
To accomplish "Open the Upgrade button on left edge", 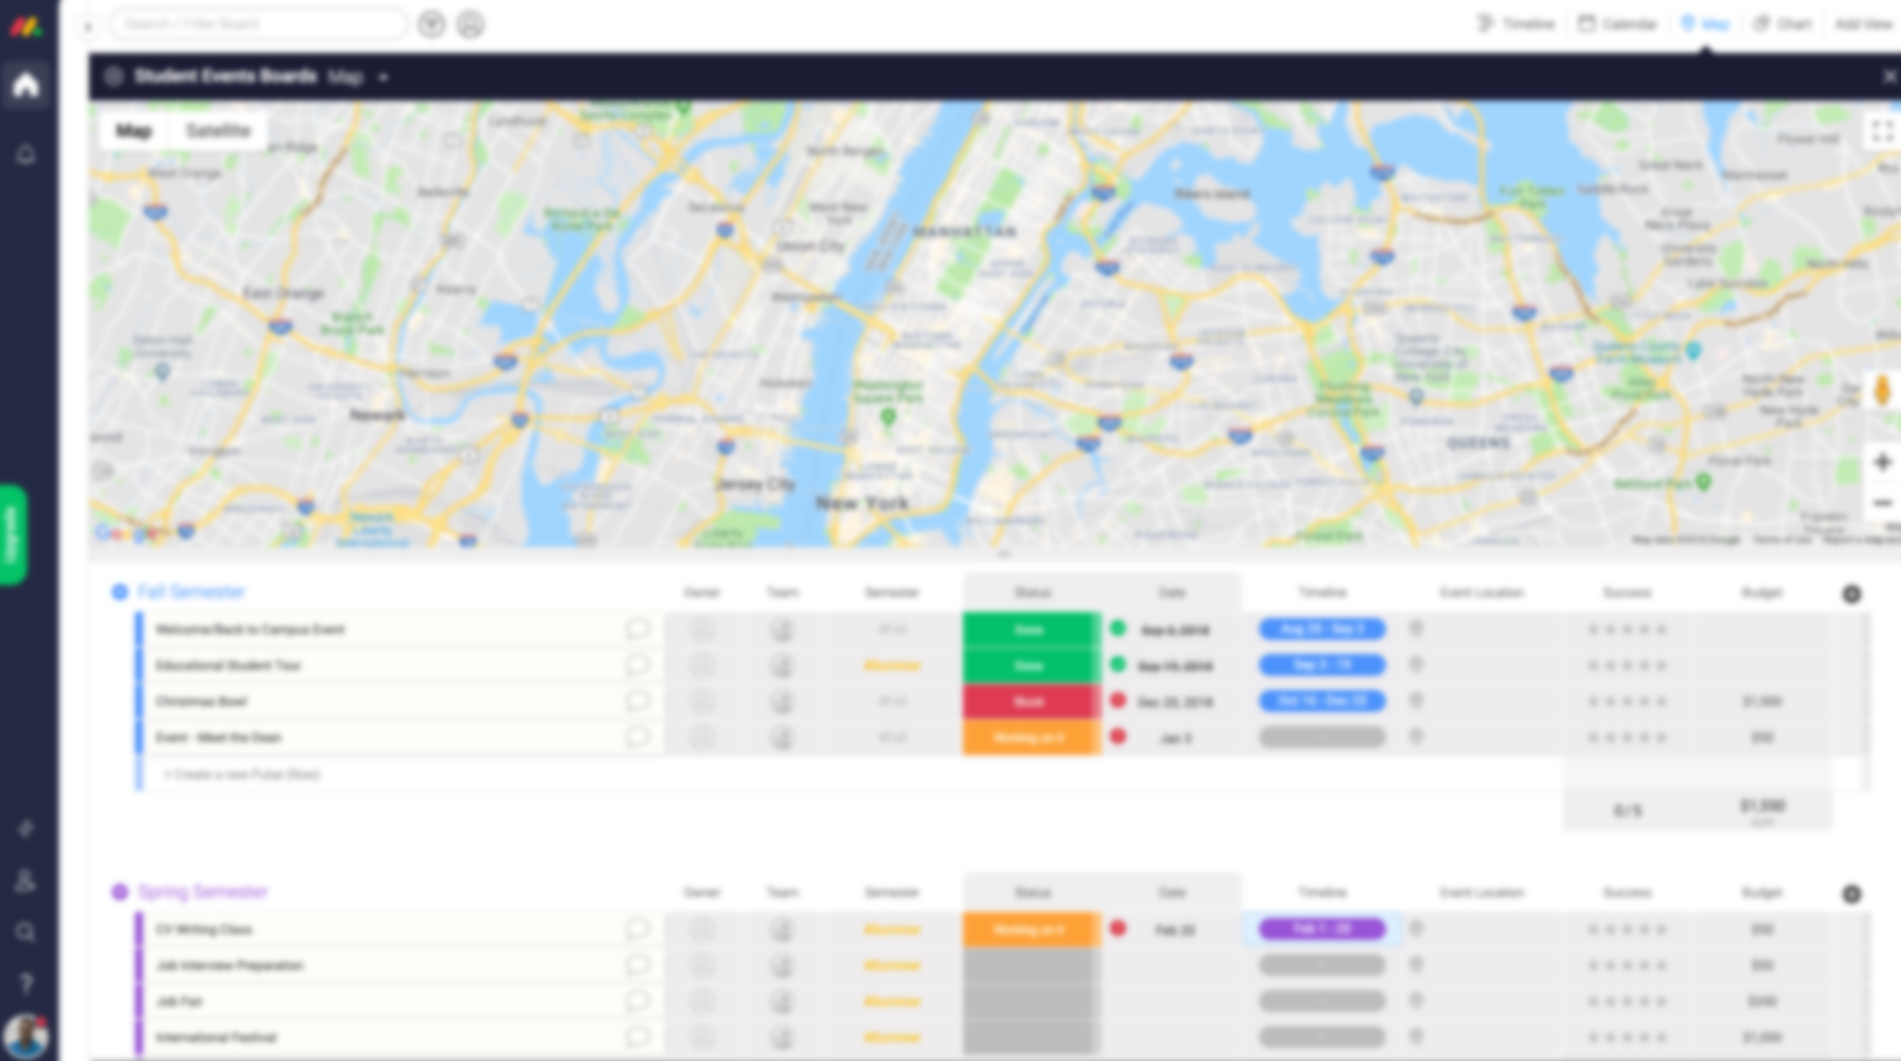I will click(x=13, y=534).
